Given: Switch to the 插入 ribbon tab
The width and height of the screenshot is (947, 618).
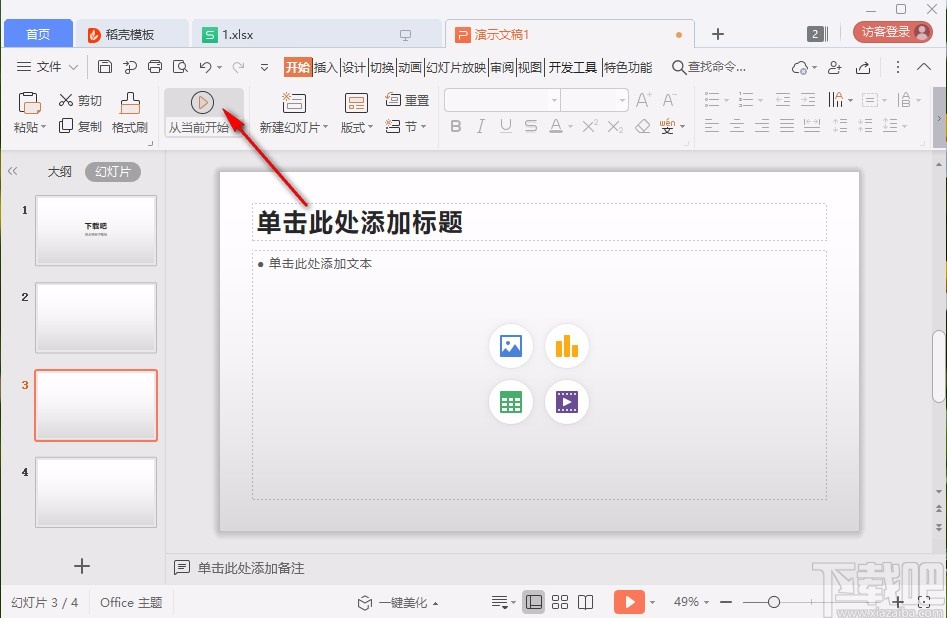Looking at the screenshot, I should pos(326,67).
